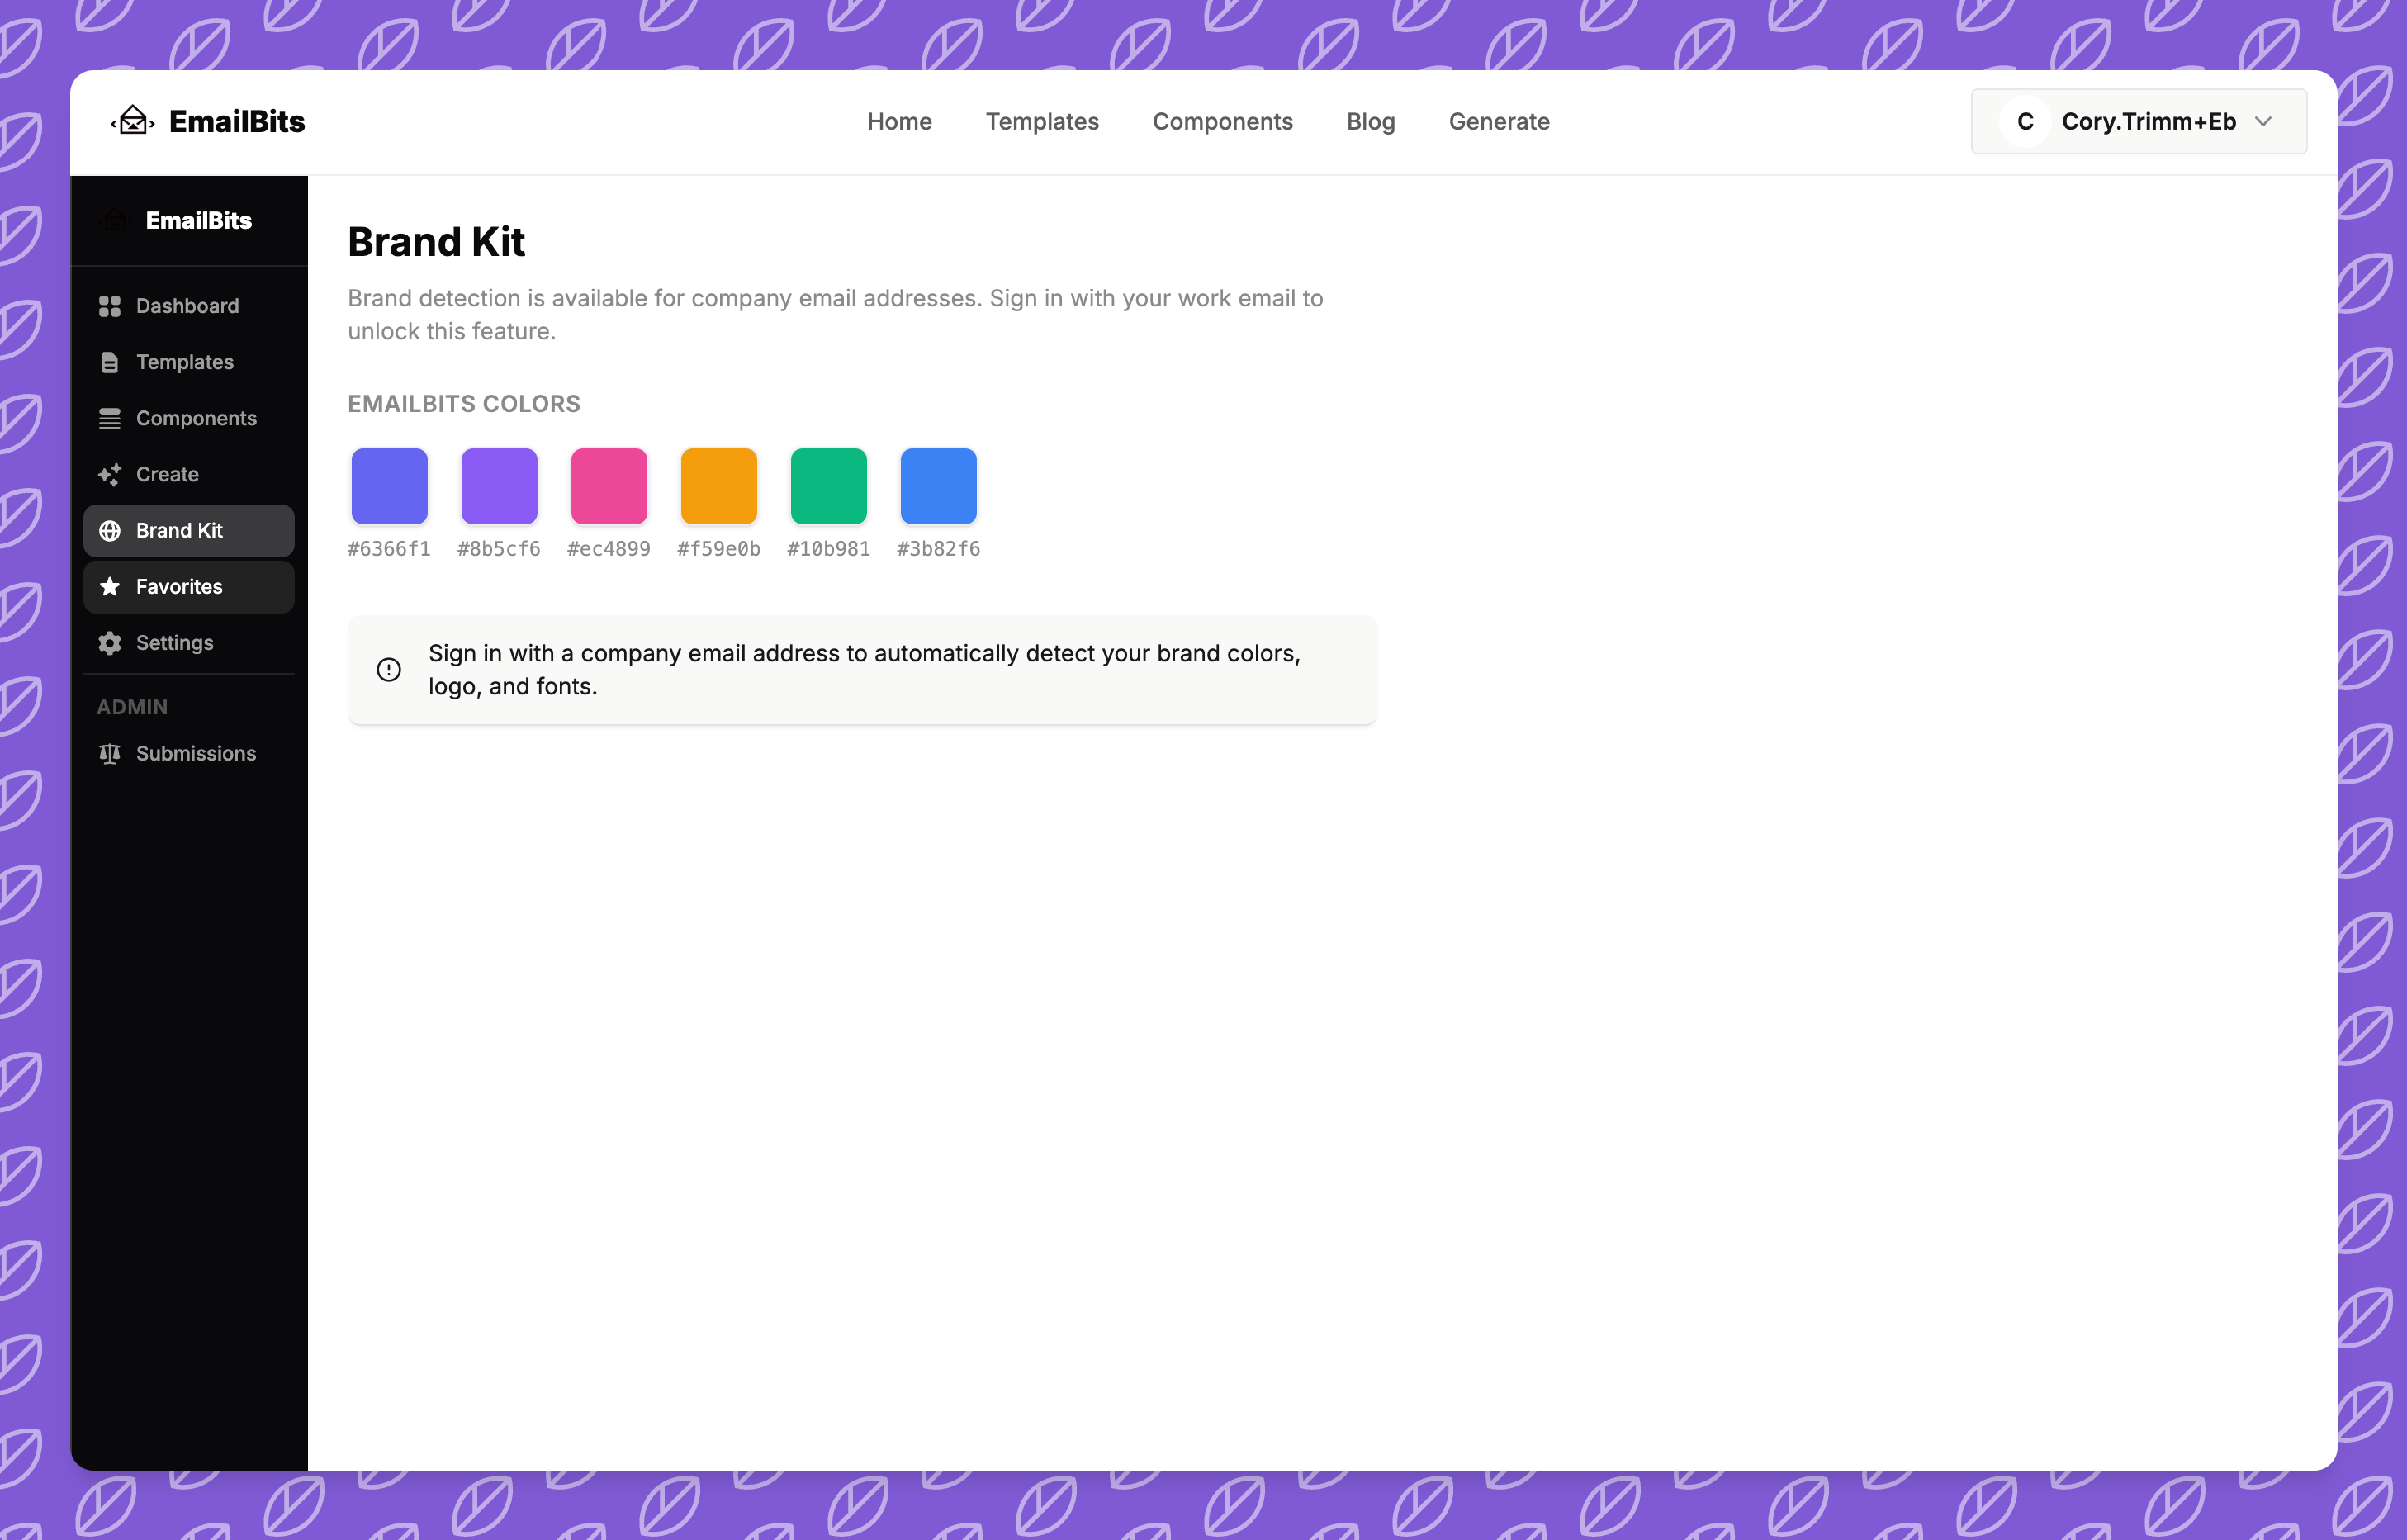Open Templates from the top navigation bar
Screen dimensions: 2407x1540
pyautogui.click(x=1042, y=121)
